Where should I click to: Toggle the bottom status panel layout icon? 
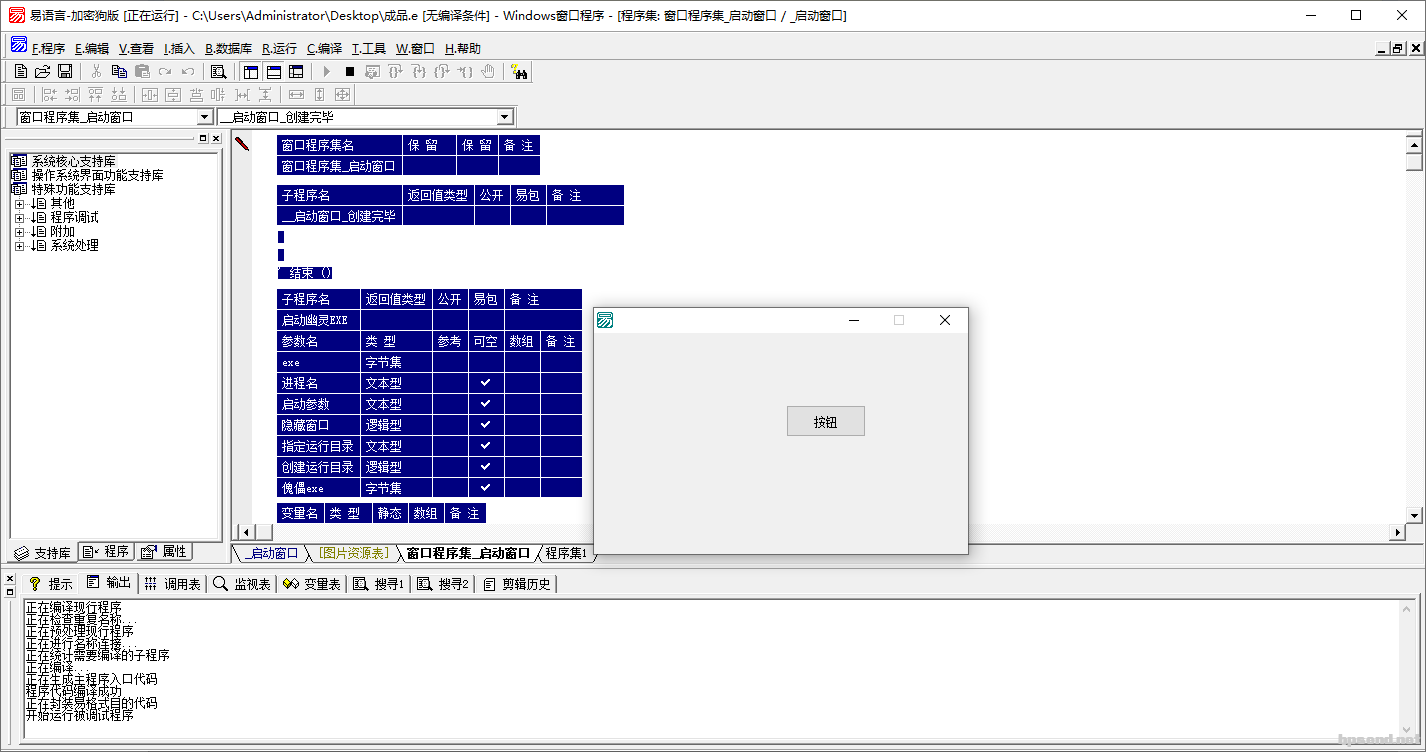click(273, 71)
